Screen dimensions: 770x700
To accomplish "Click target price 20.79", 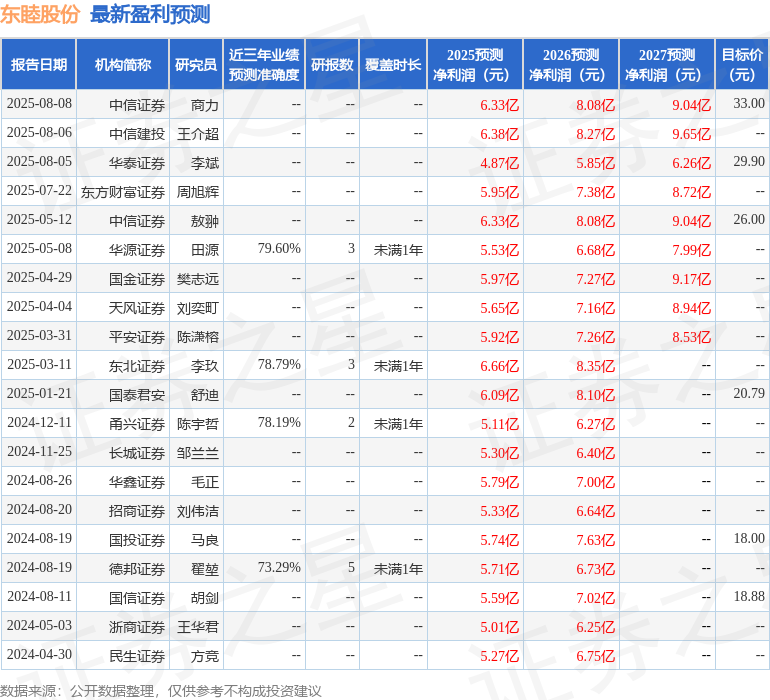I will 749,393.
